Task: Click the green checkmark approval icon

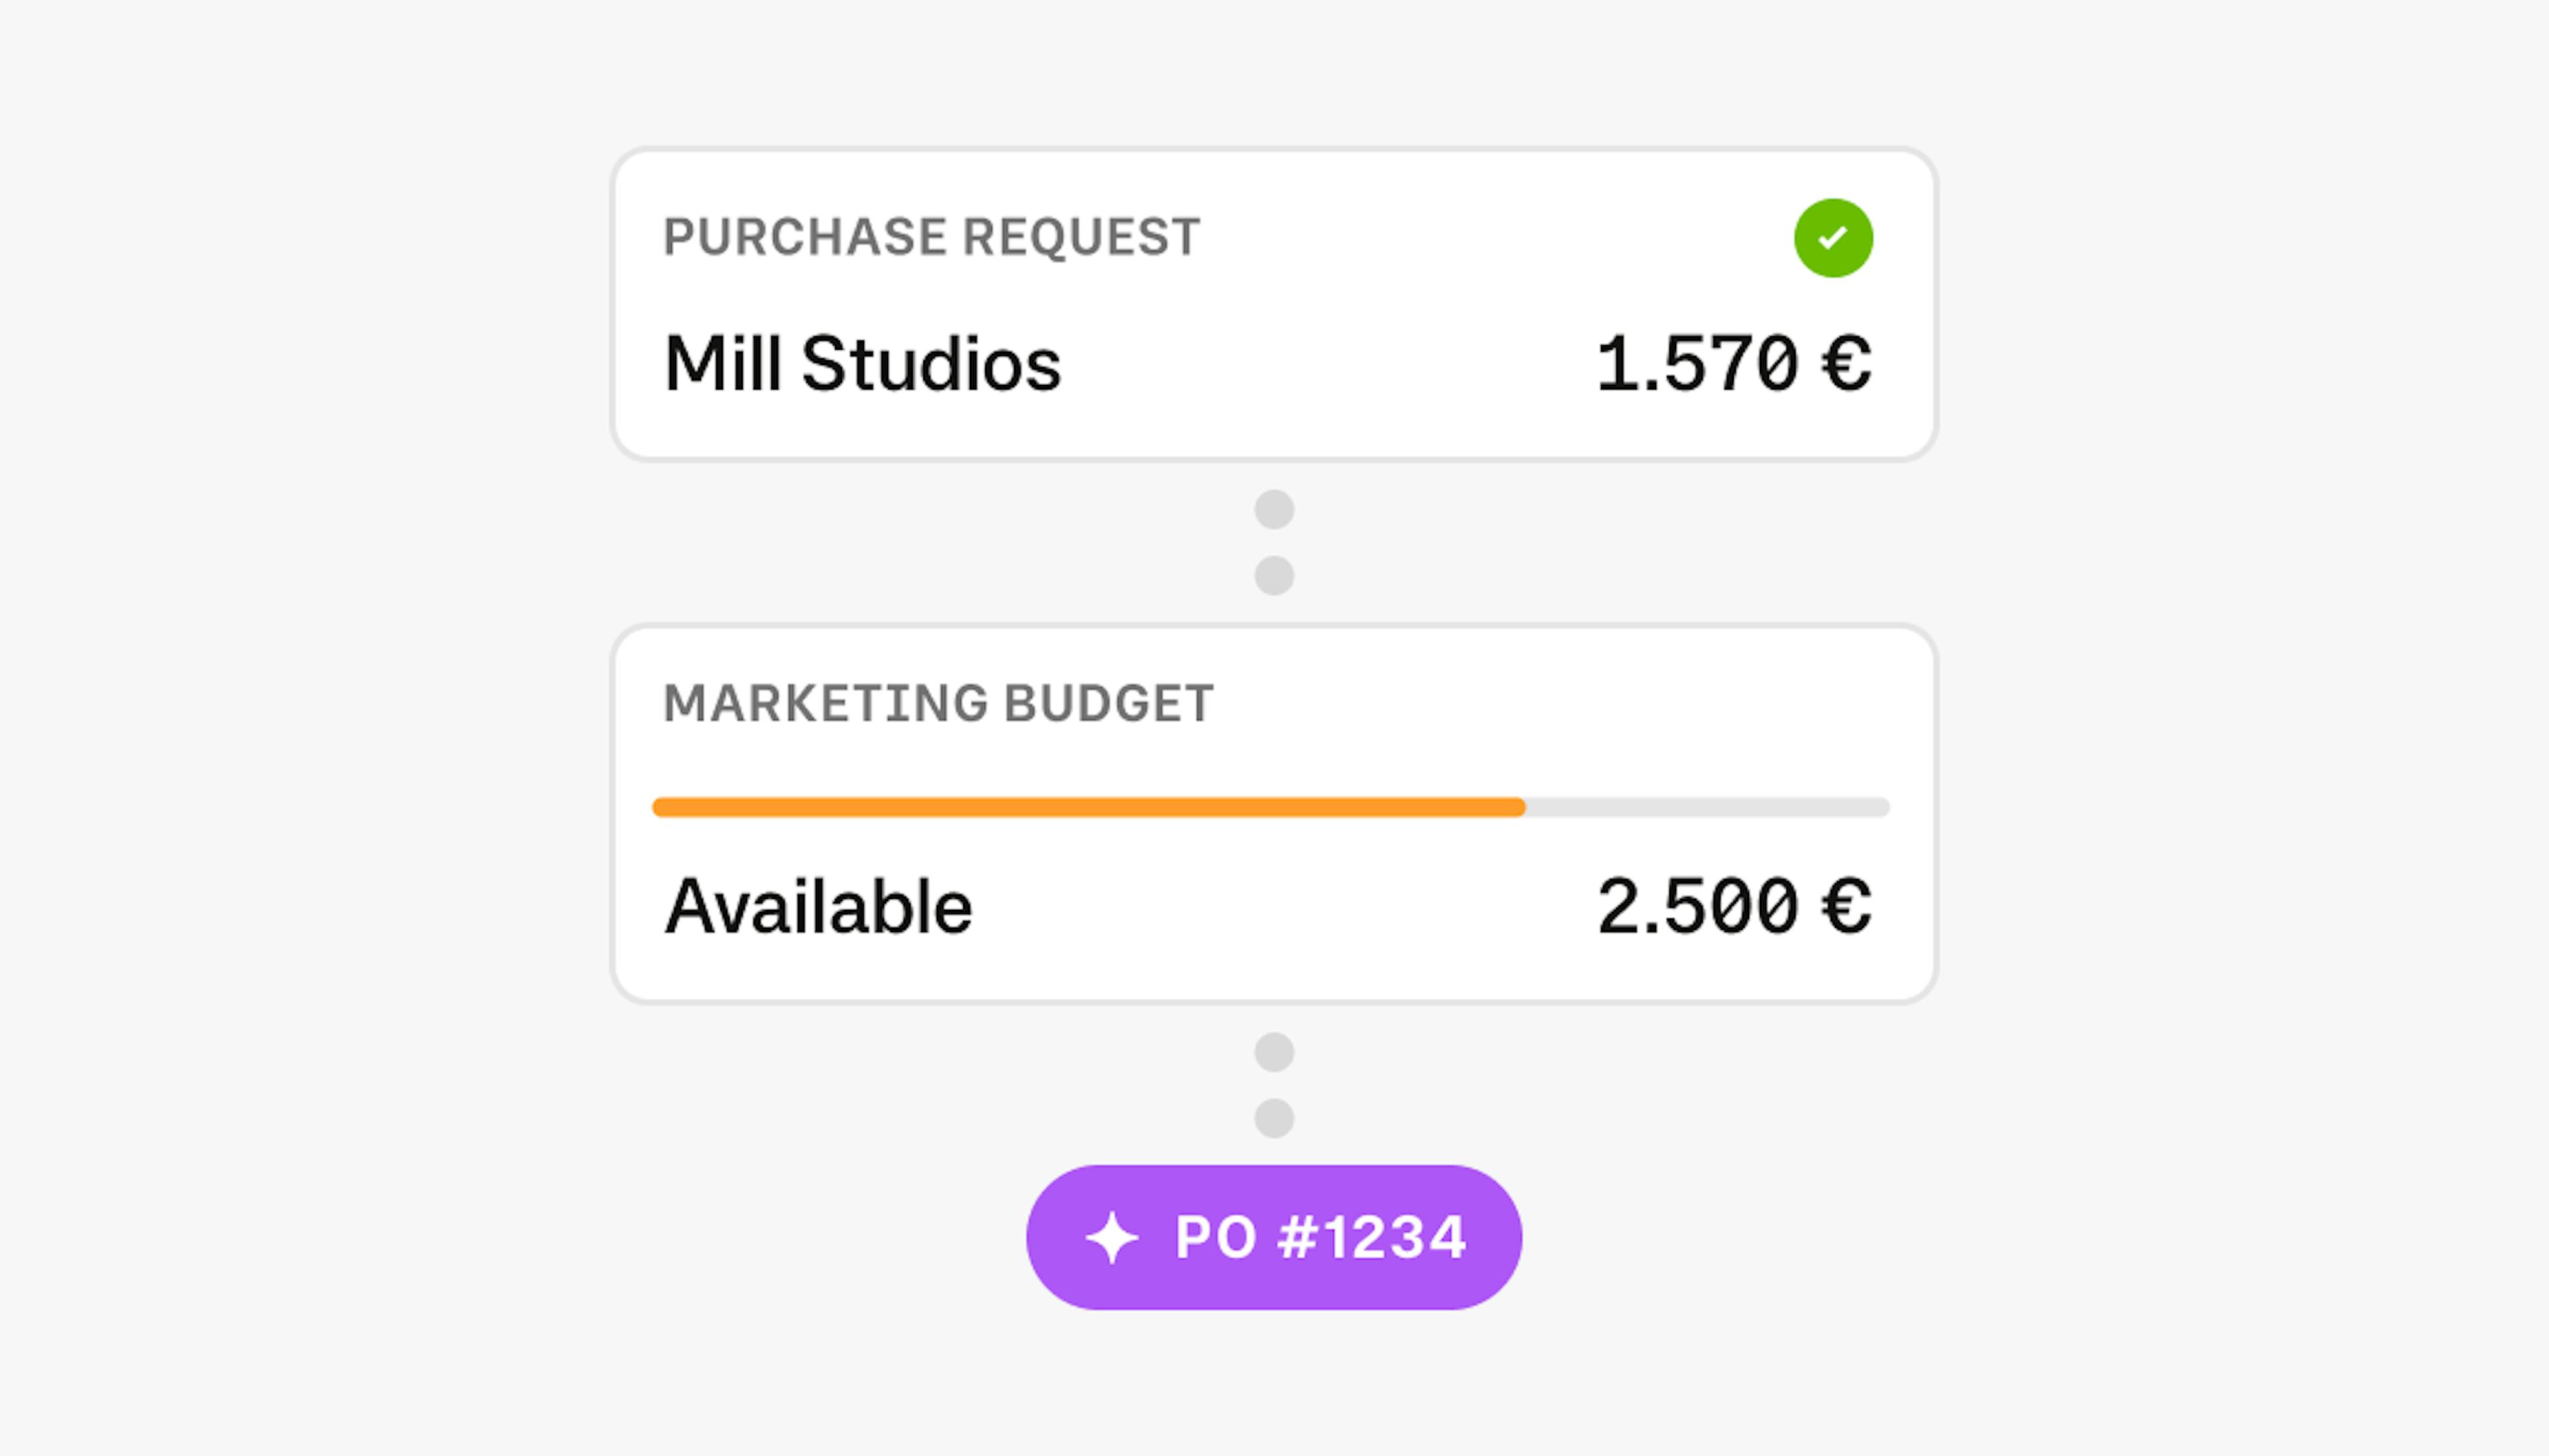Action: (1832, 238)
